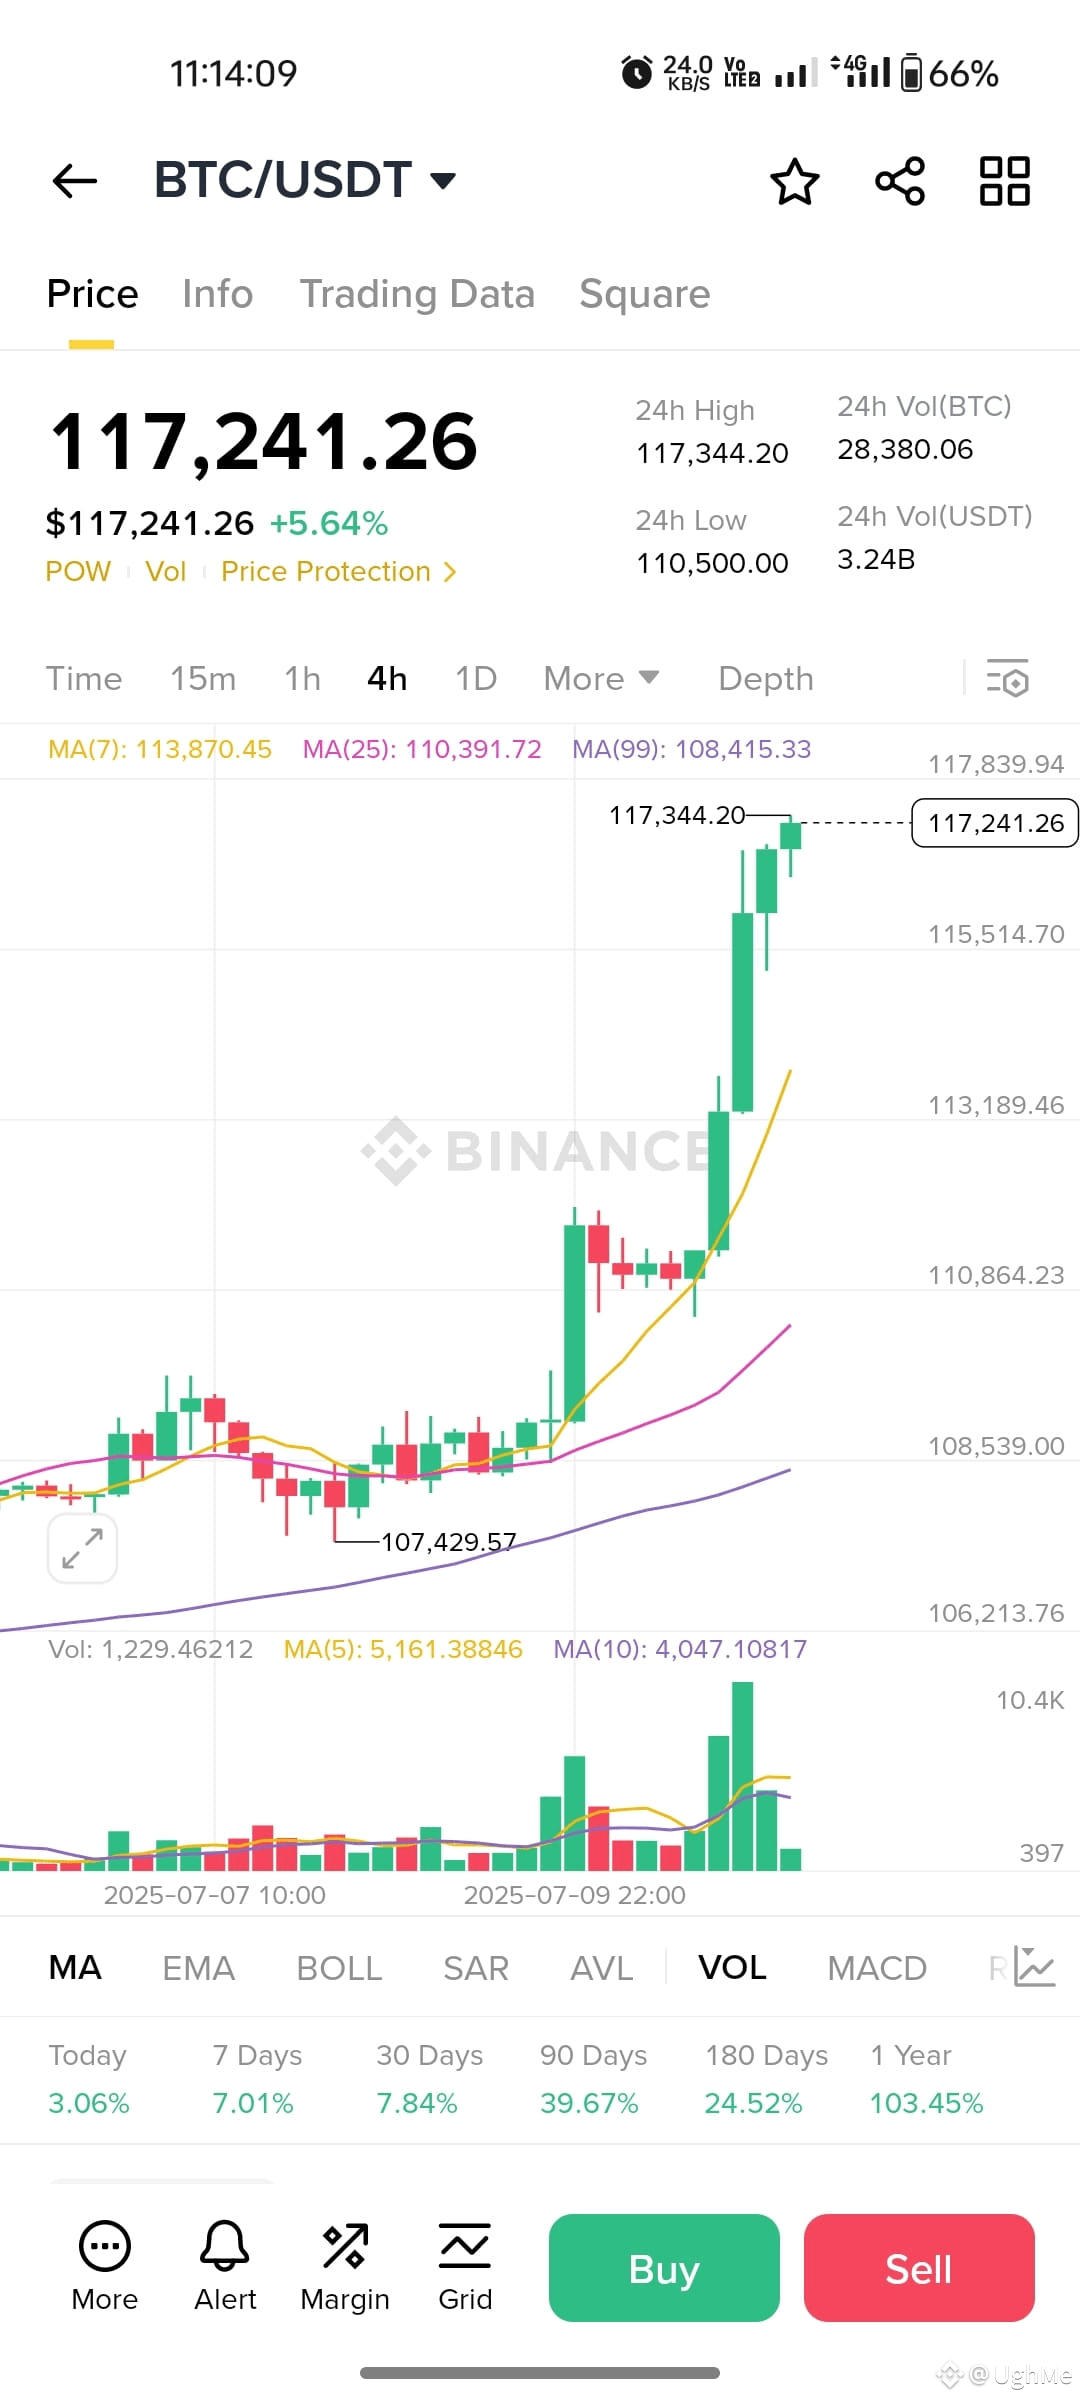Screen dimensions: 1080x2400
Task: Open the POW tag link
Action: pyautogui.click(x=78, y=571)
